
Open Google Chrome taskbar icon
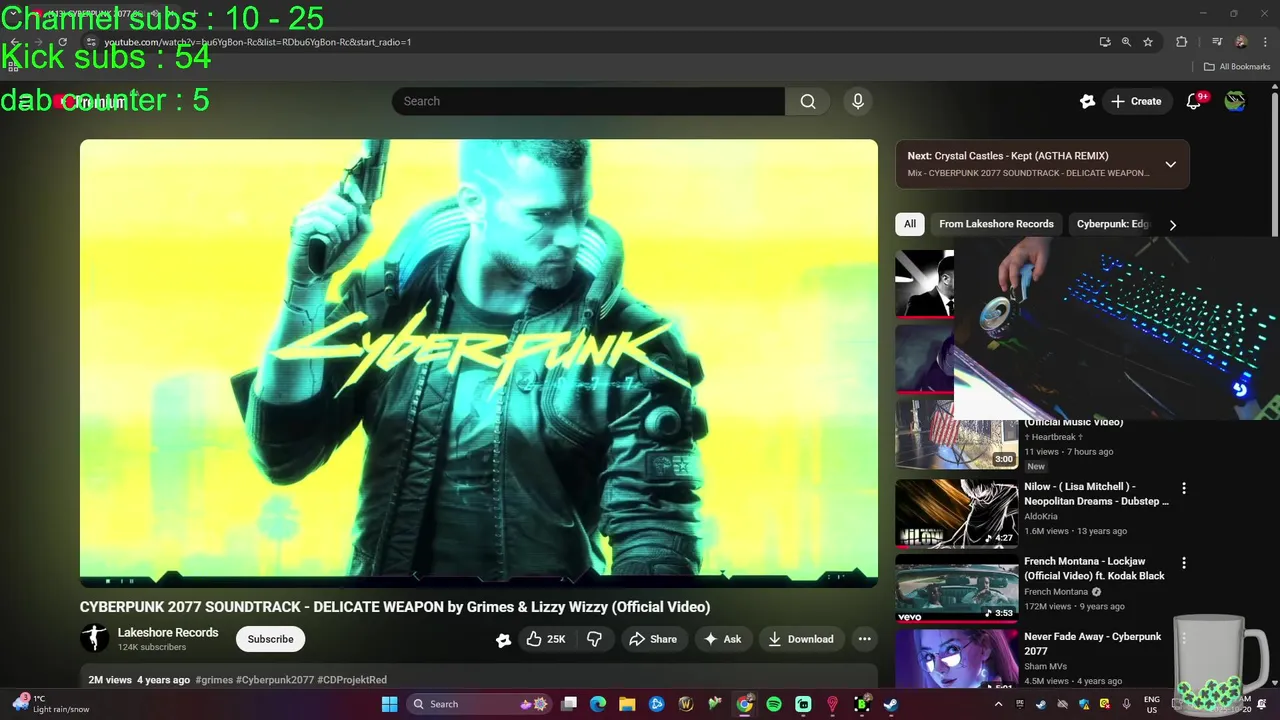coord(745,704)
